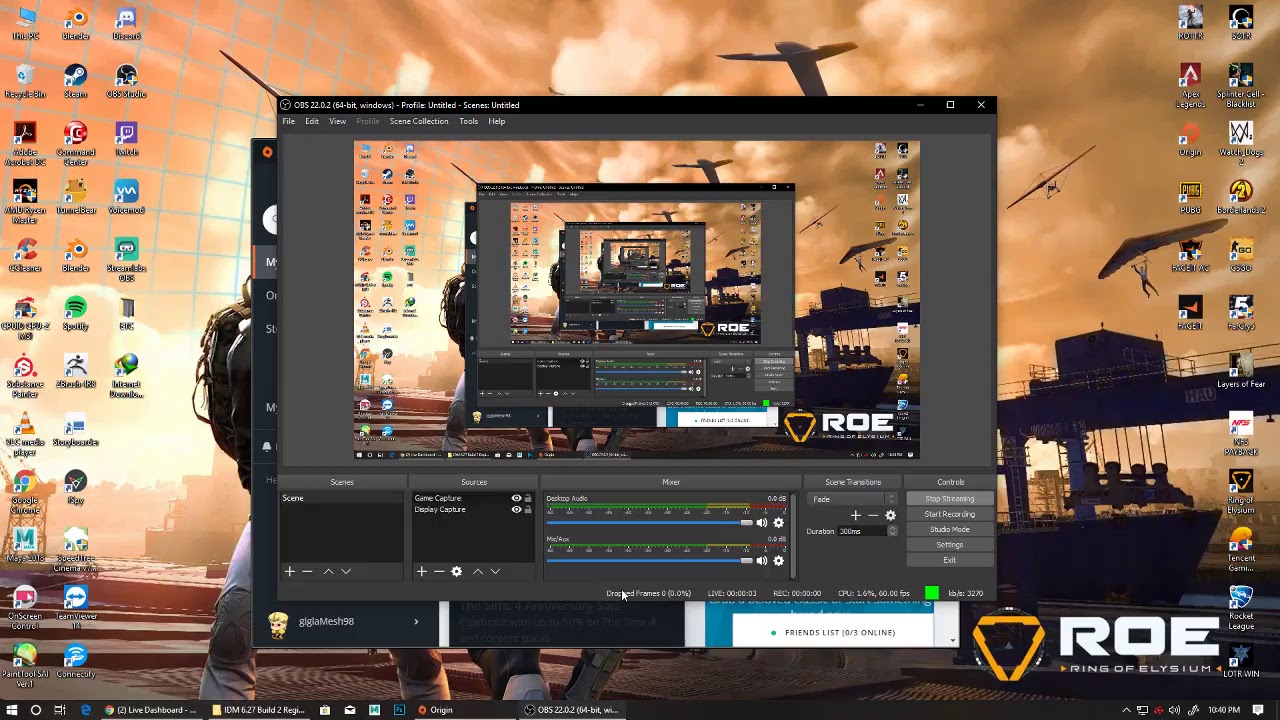Open transition properties gear in Scene Transitions
The image size is (1280, 720).
891,515
